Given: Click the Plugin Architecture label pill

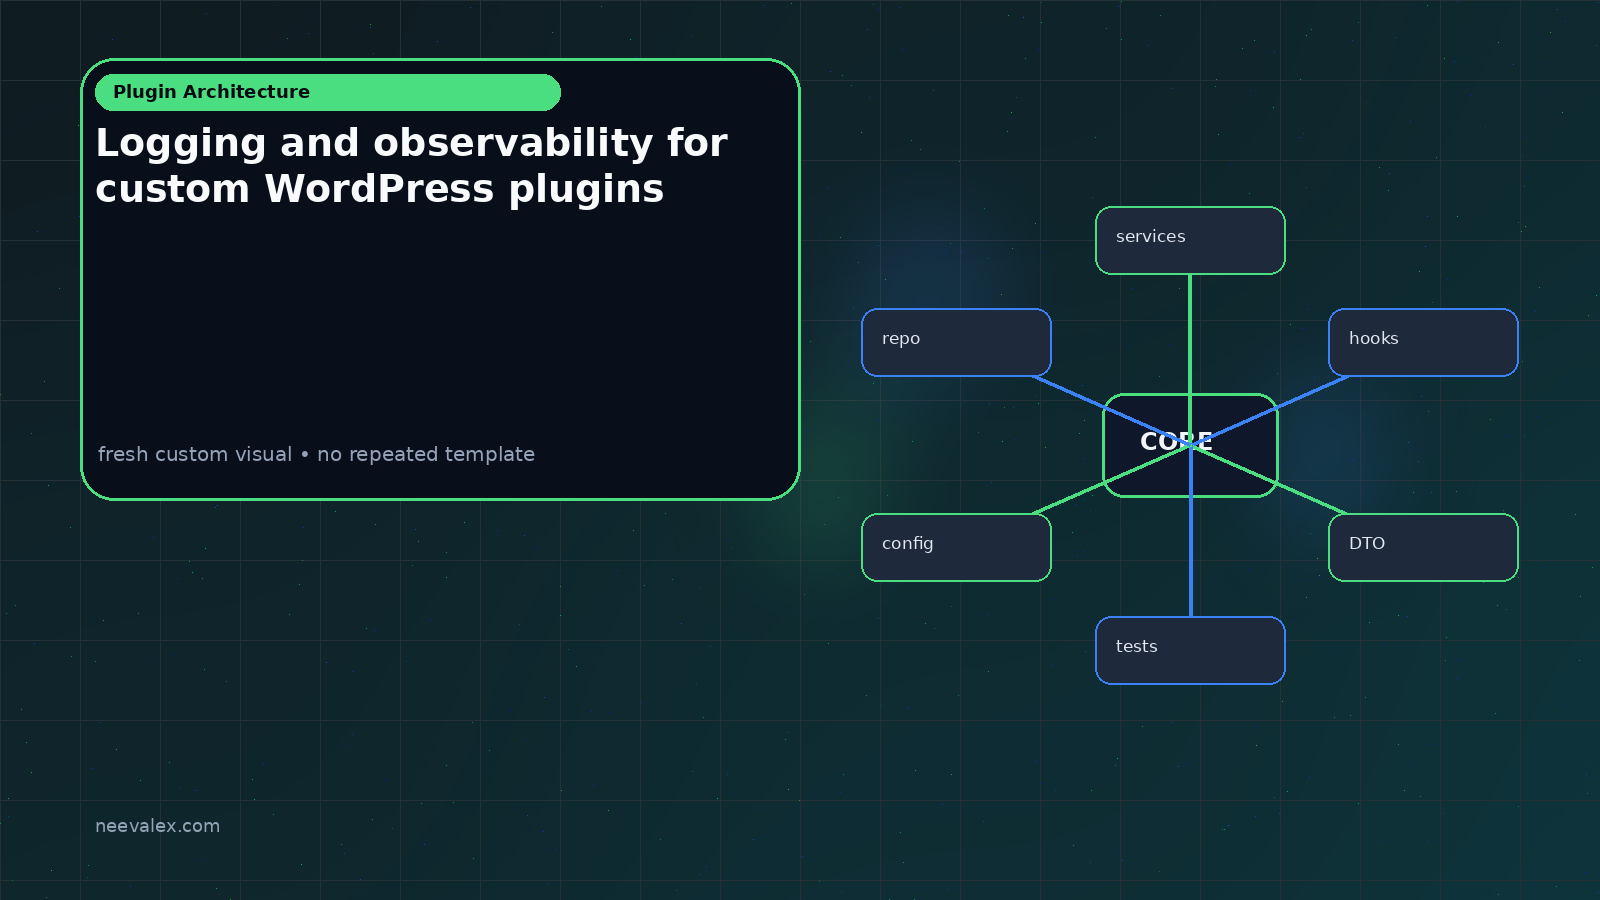Looking at the screenshot, I should pos(328,92).
